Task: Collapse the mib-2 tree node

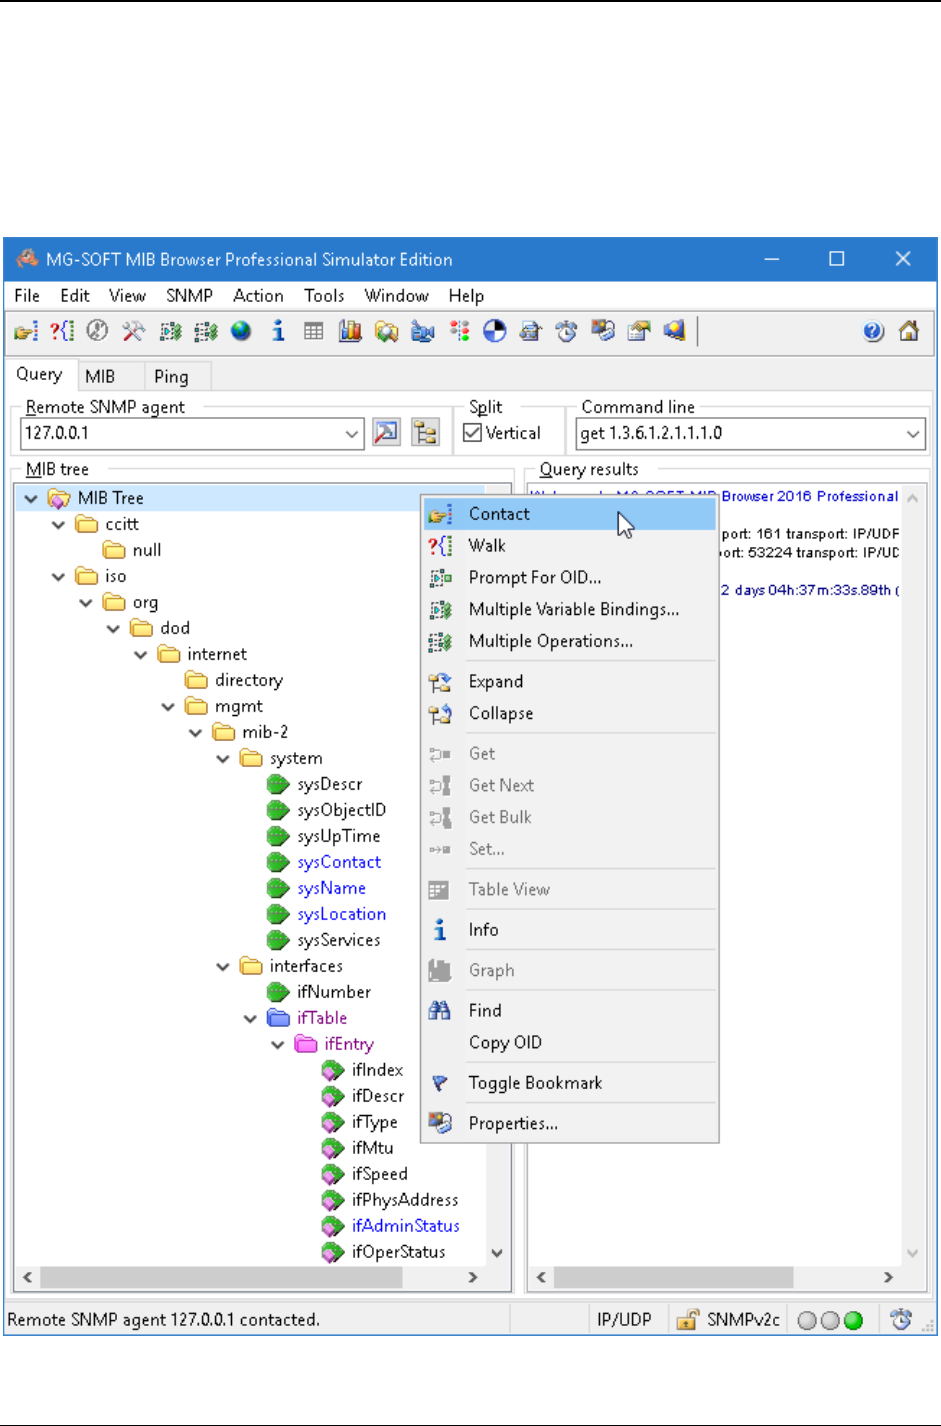Action: coord(195,732)
